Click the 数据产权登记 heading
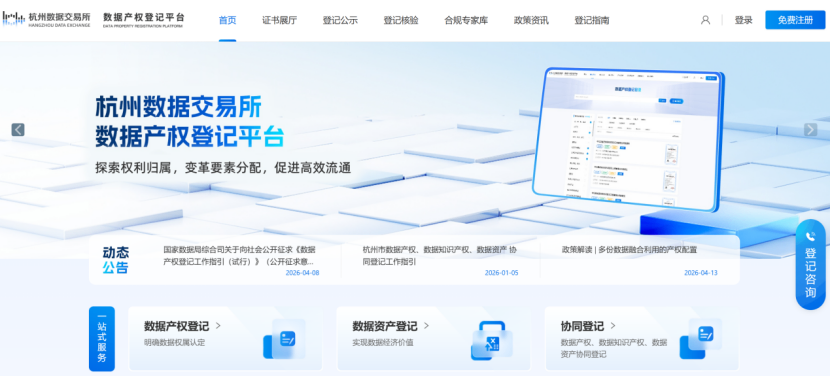This screenshot has width=831, height=377. 176,326
